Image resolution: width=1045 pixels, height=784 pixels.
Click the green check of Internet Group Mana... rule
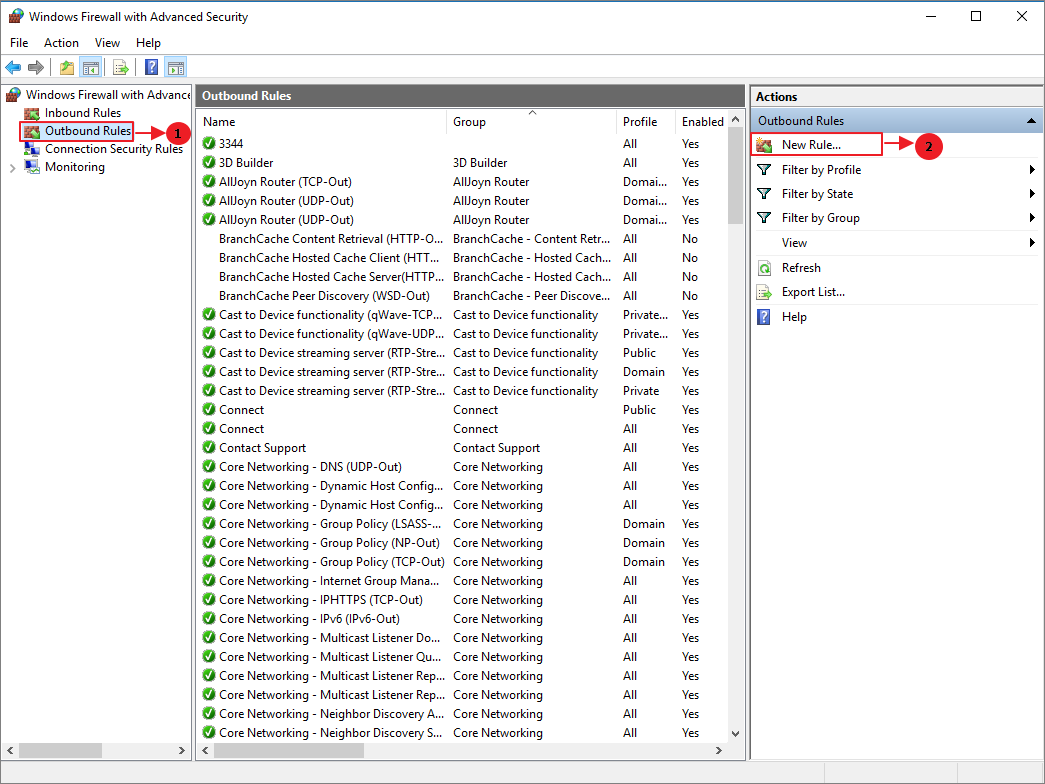coord(209,581)
